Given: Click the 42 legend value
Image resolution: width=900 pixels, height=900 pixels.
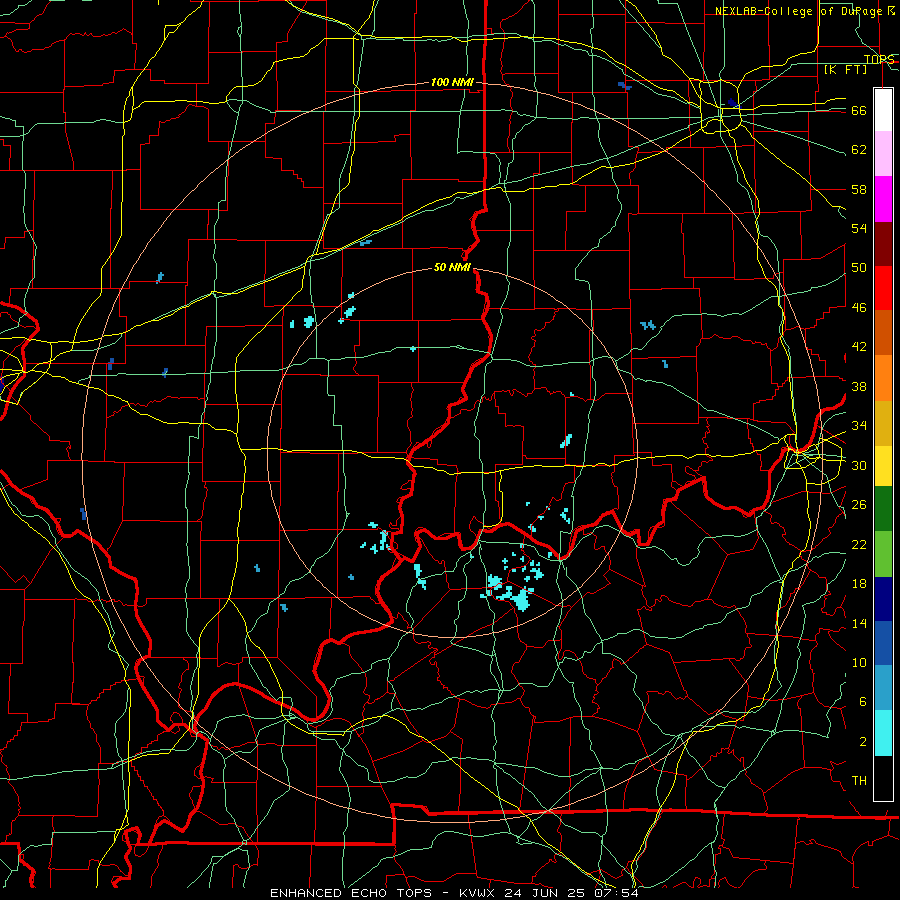Looking at the screenshot, I should tap(859, 347).
